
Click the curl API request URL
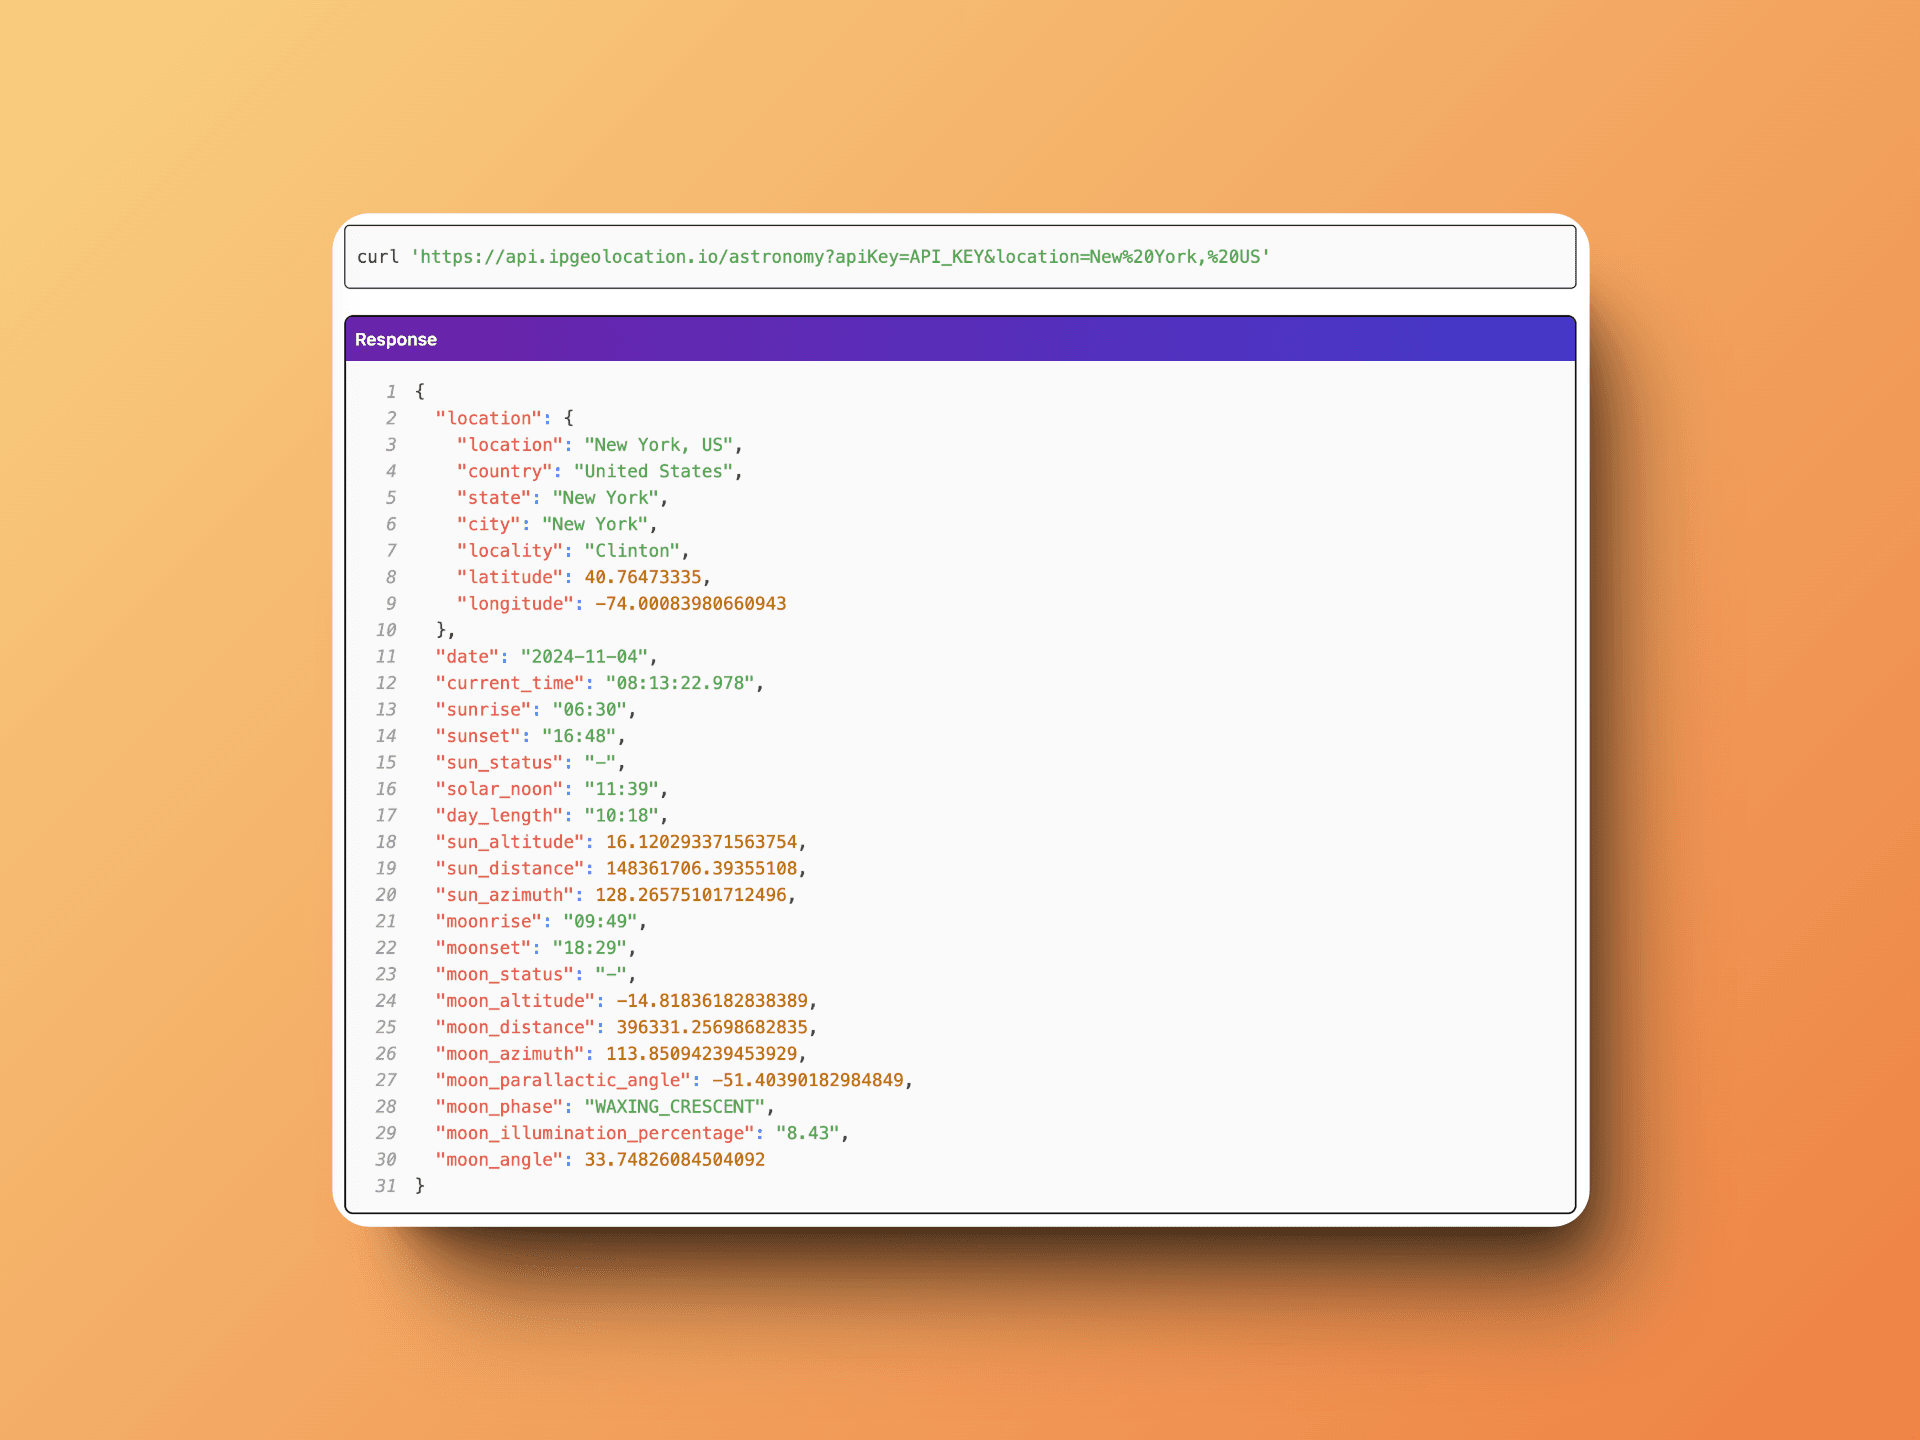pos(840,257)
